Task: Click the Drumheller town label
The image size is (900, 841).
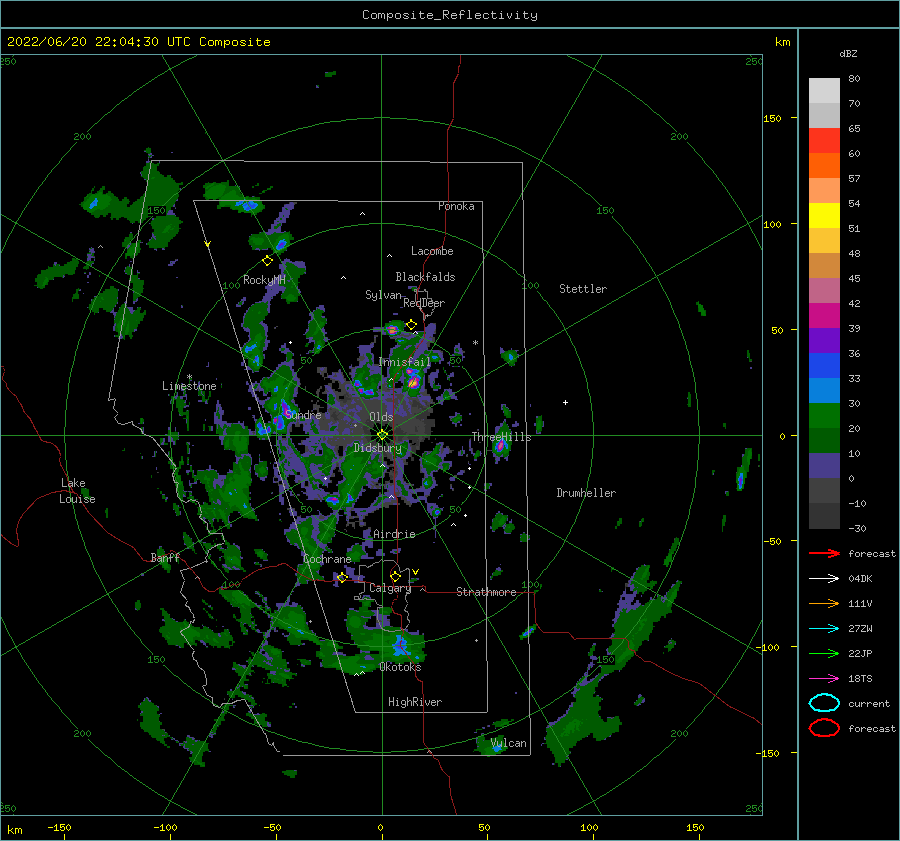Action: tap(586, 493)
